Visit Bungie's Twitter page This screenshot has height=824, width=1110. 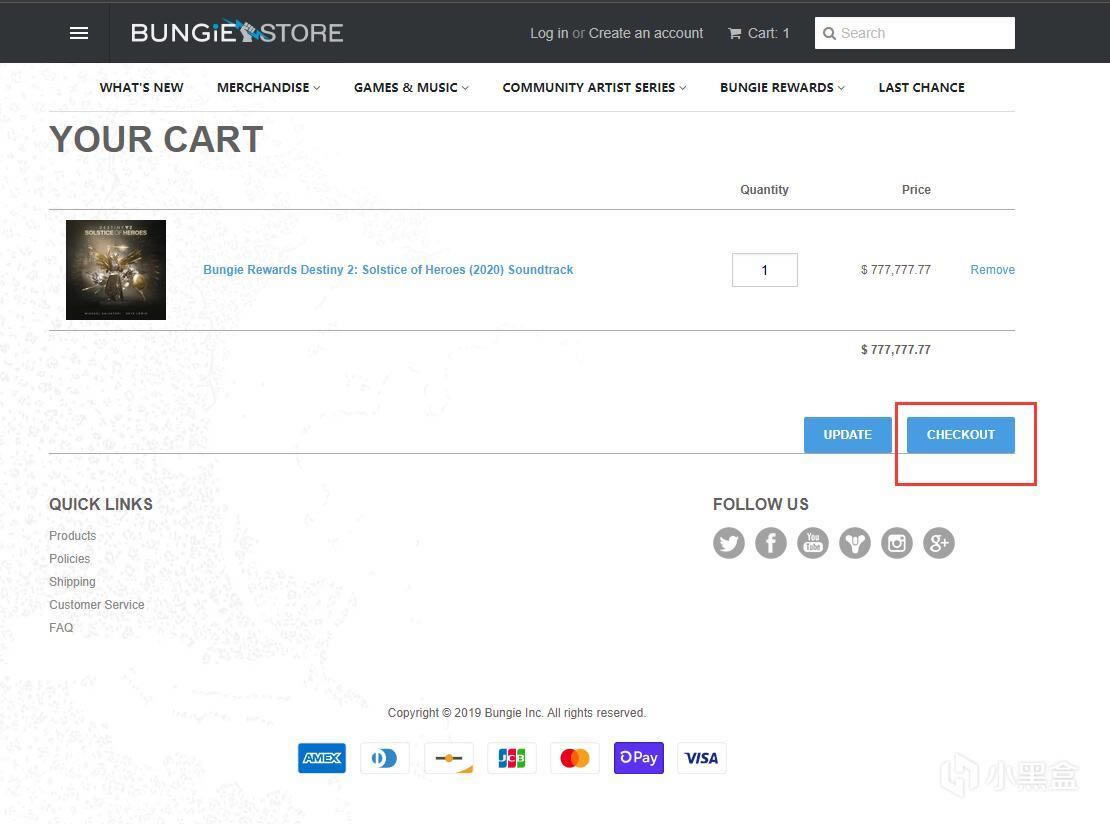pyautogui.click(x=729, y=543)
